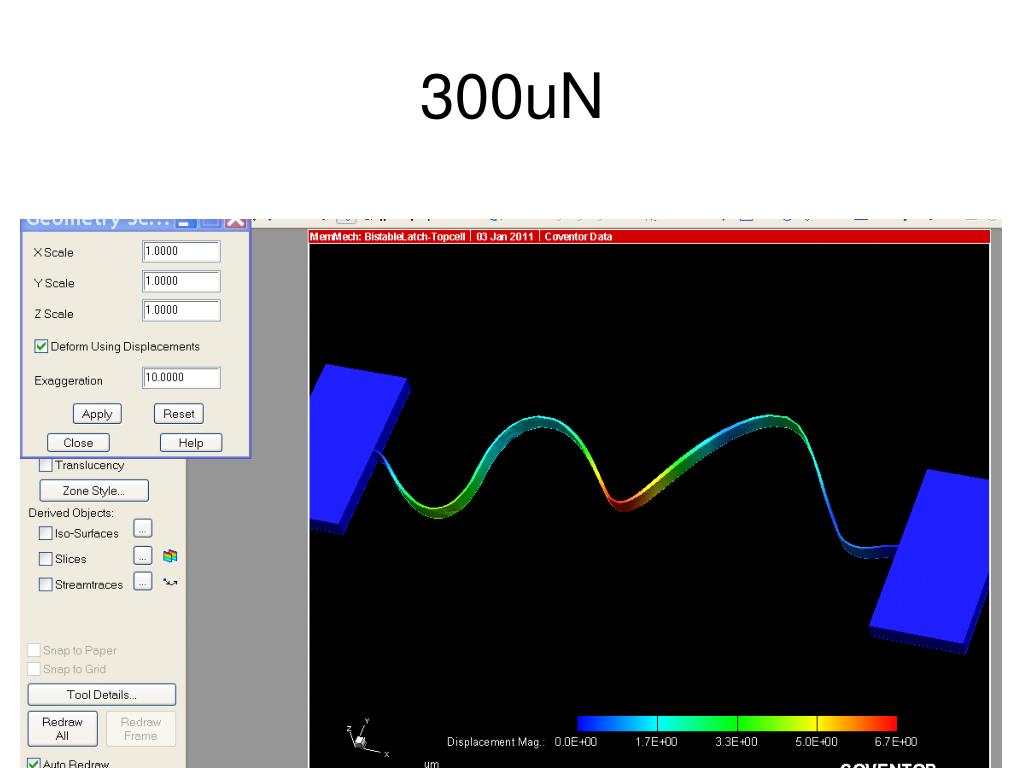Viewport: 1024px width, 768px height.
Task: Click the displacement magnitude color legend bar
Action: pos(737,724)
